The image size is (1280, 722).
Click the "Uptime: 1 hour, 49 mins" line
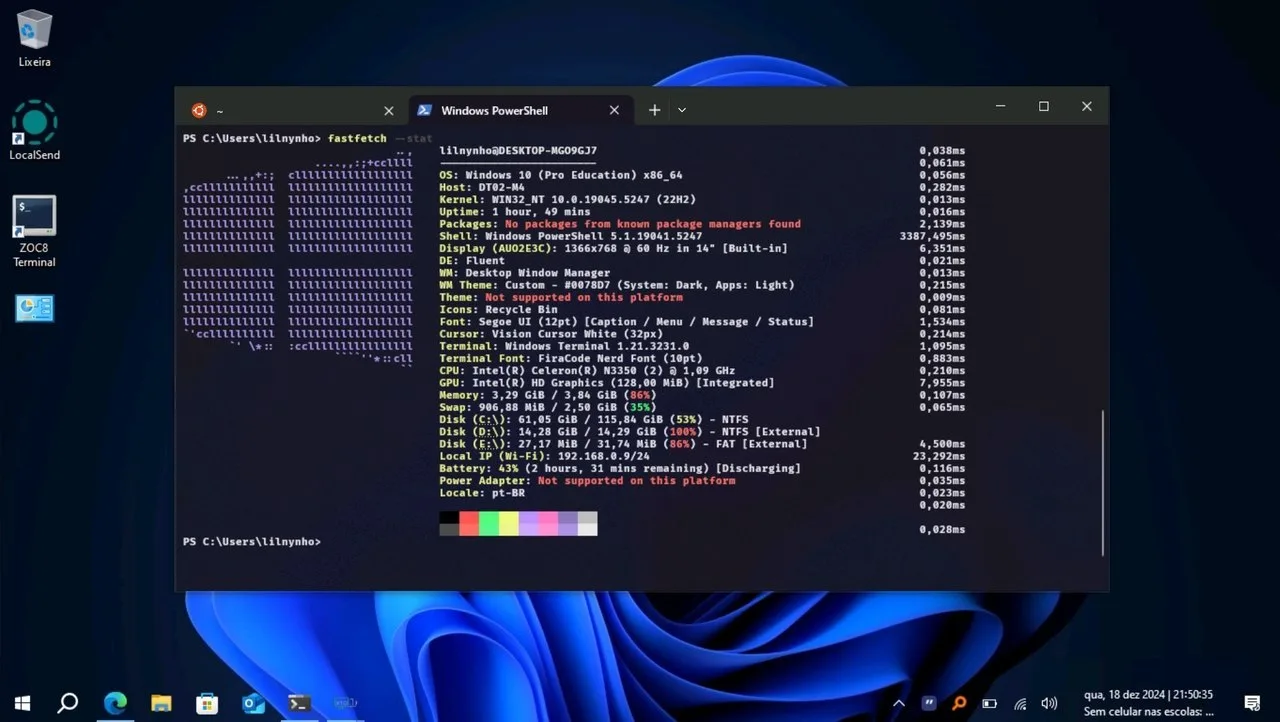coord(515,211)
